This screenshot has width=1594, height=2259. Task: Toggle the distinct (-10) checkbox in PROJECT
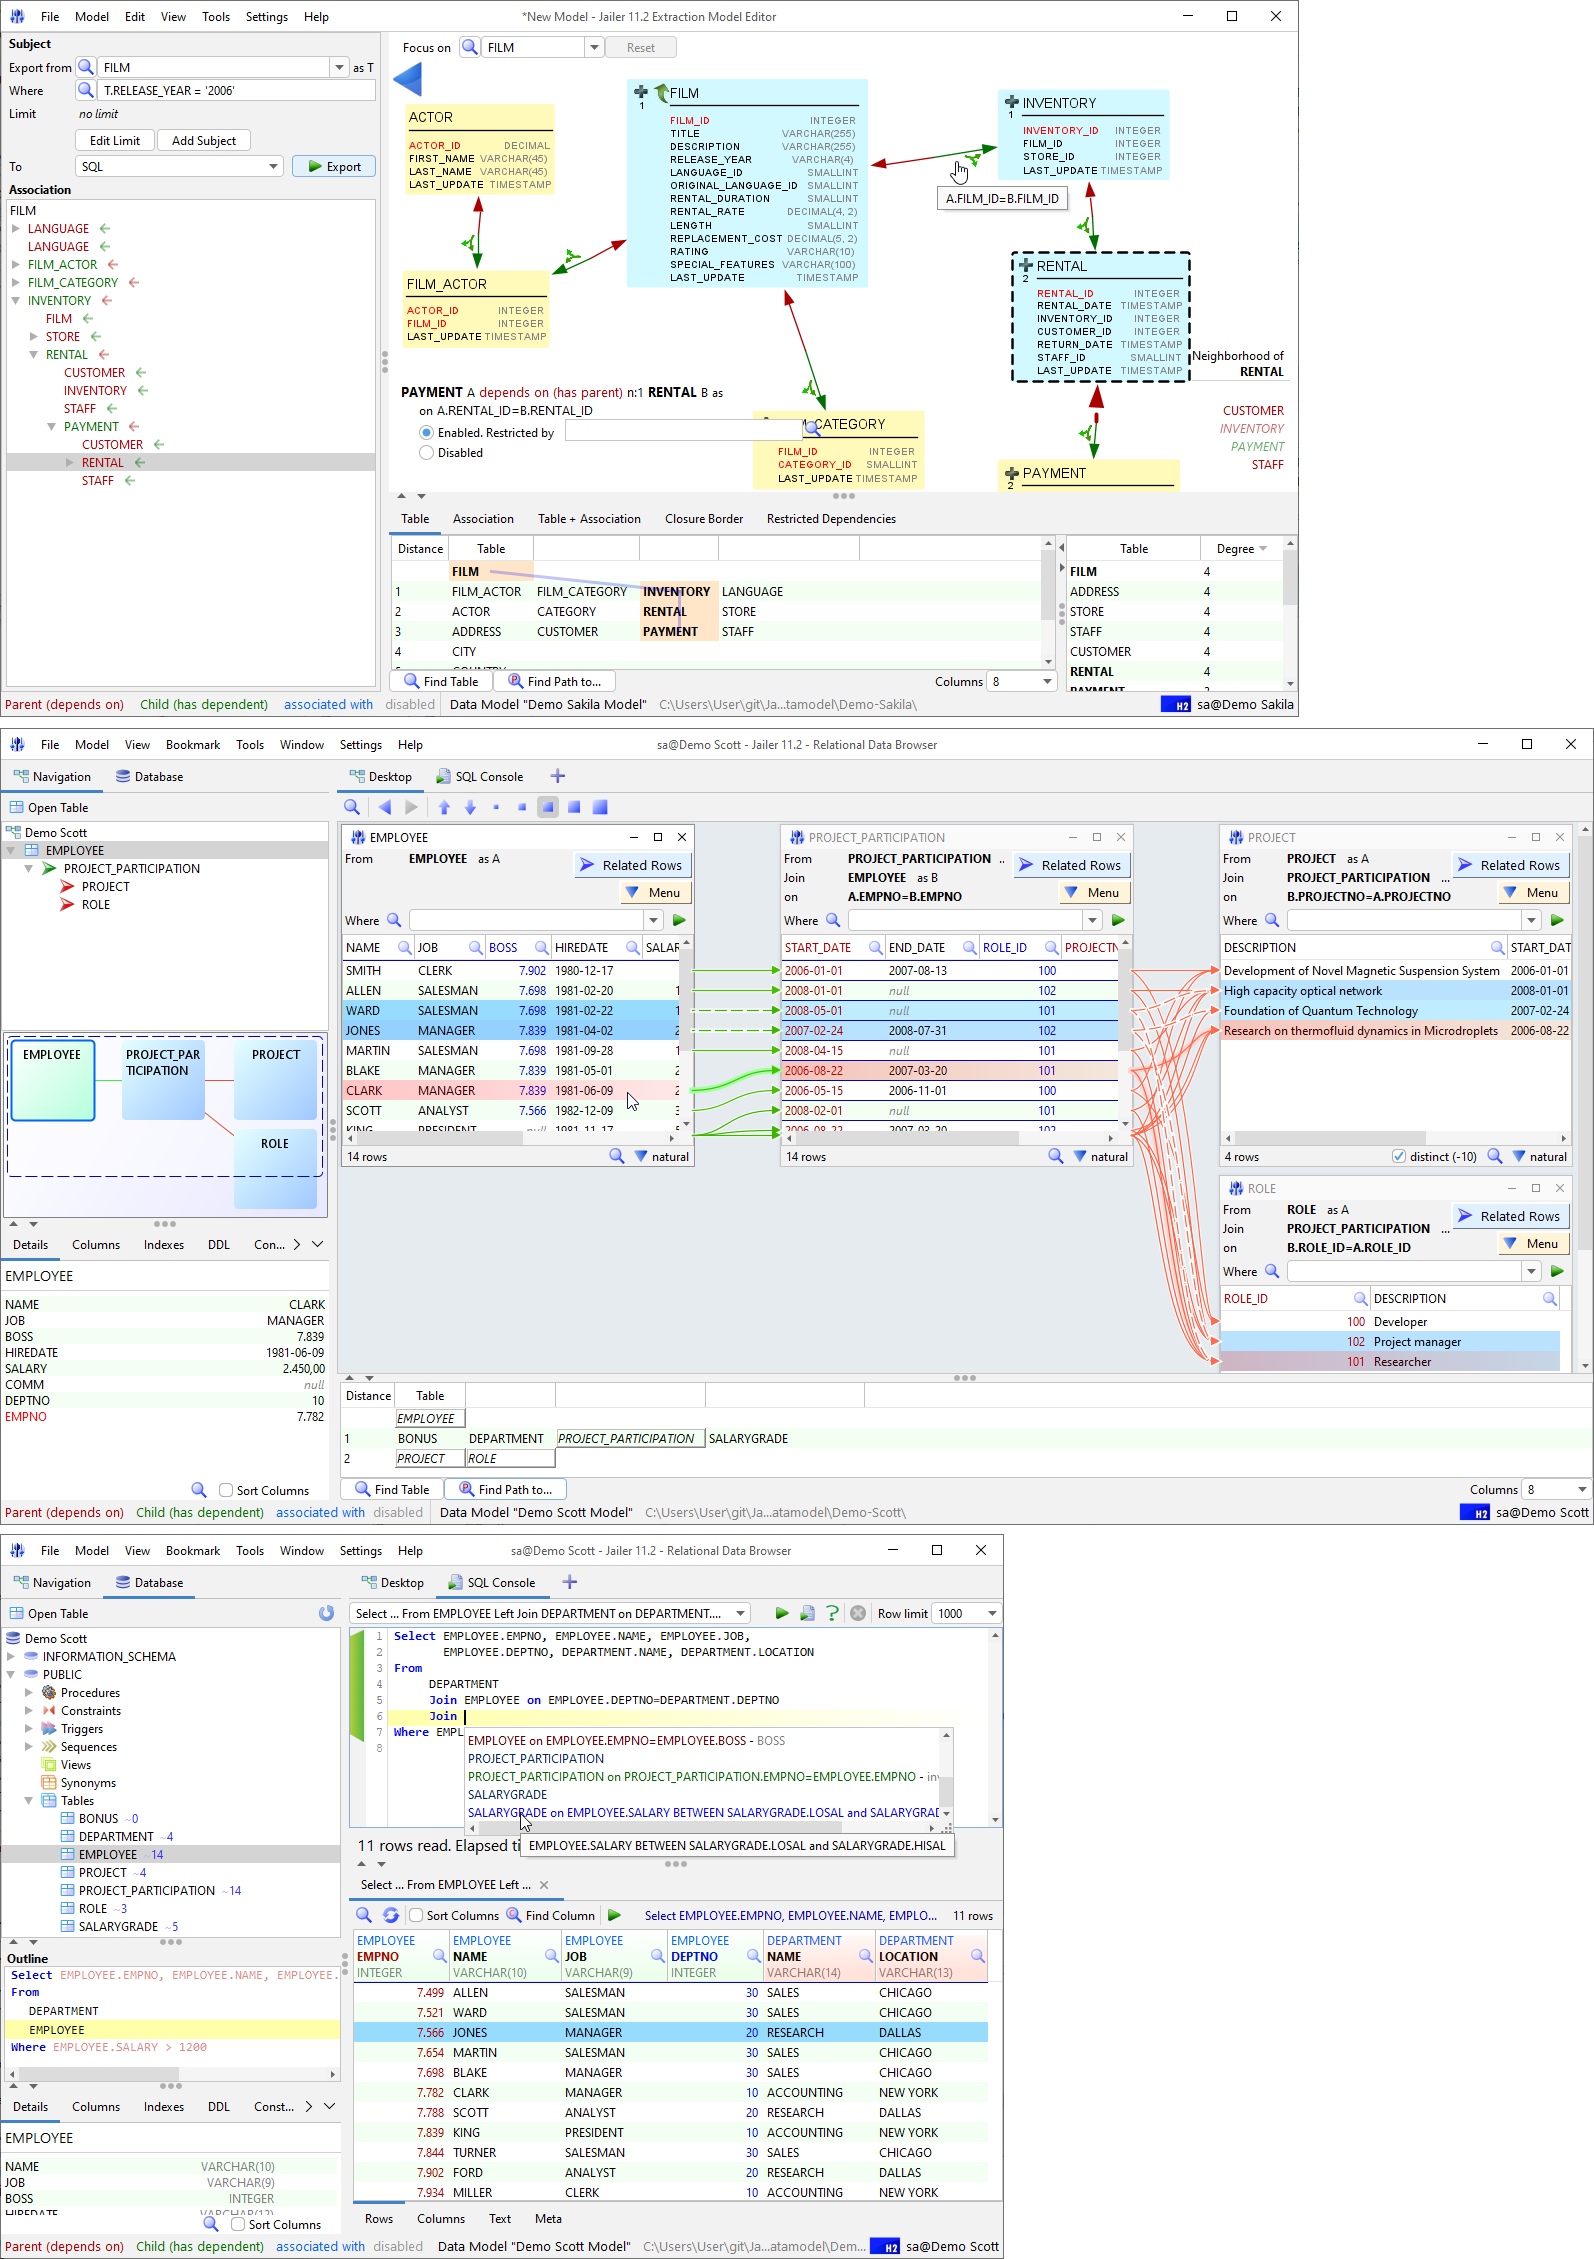click(1399, 1156)
